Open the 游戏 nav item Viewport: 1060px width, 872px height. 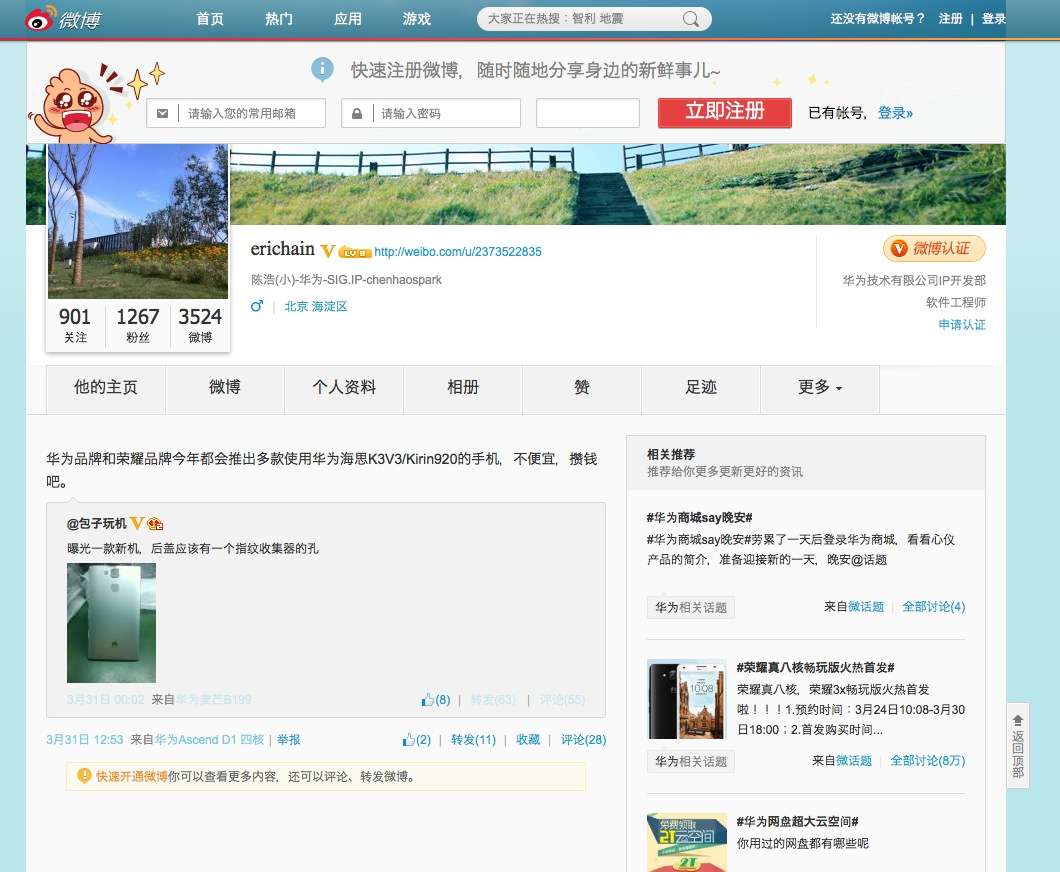(x=416, y=19)
